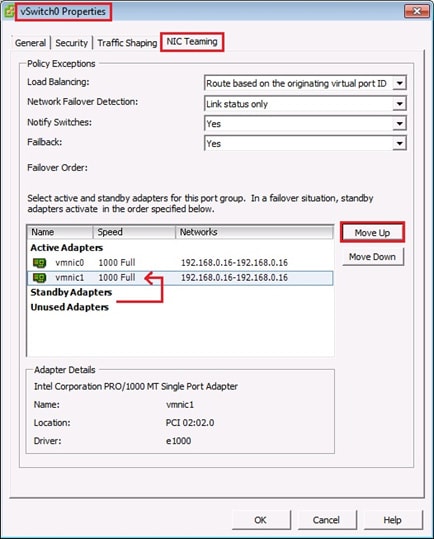Click the Move Down button
This screenshot has width=434, height=539.
click(x=372, y=257)
